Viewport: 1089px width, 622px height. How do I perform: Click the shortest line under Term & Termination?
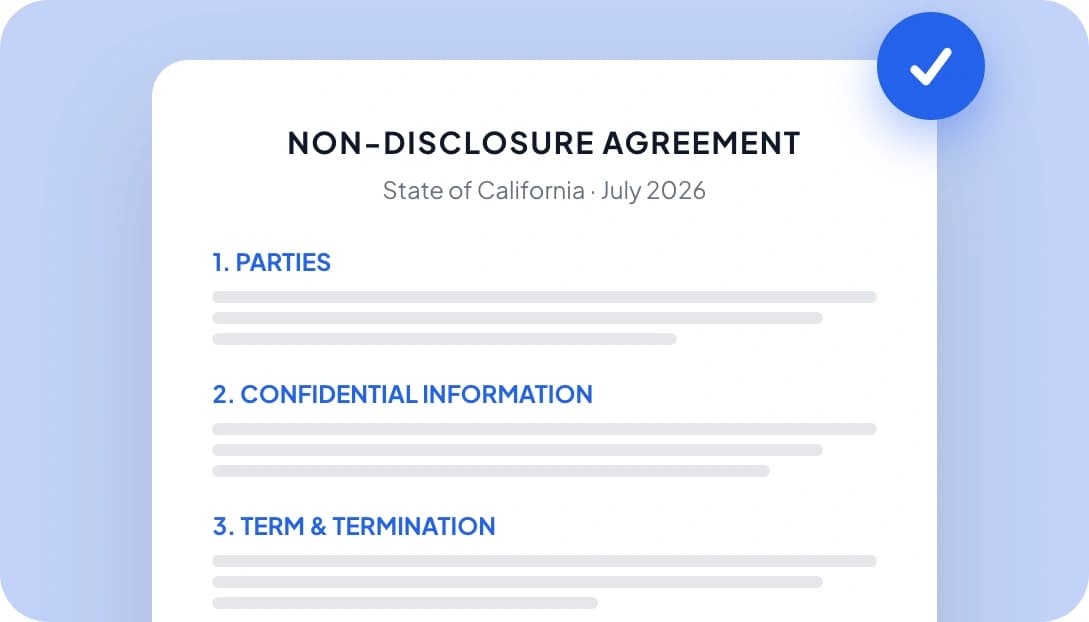tap(405, 603)
